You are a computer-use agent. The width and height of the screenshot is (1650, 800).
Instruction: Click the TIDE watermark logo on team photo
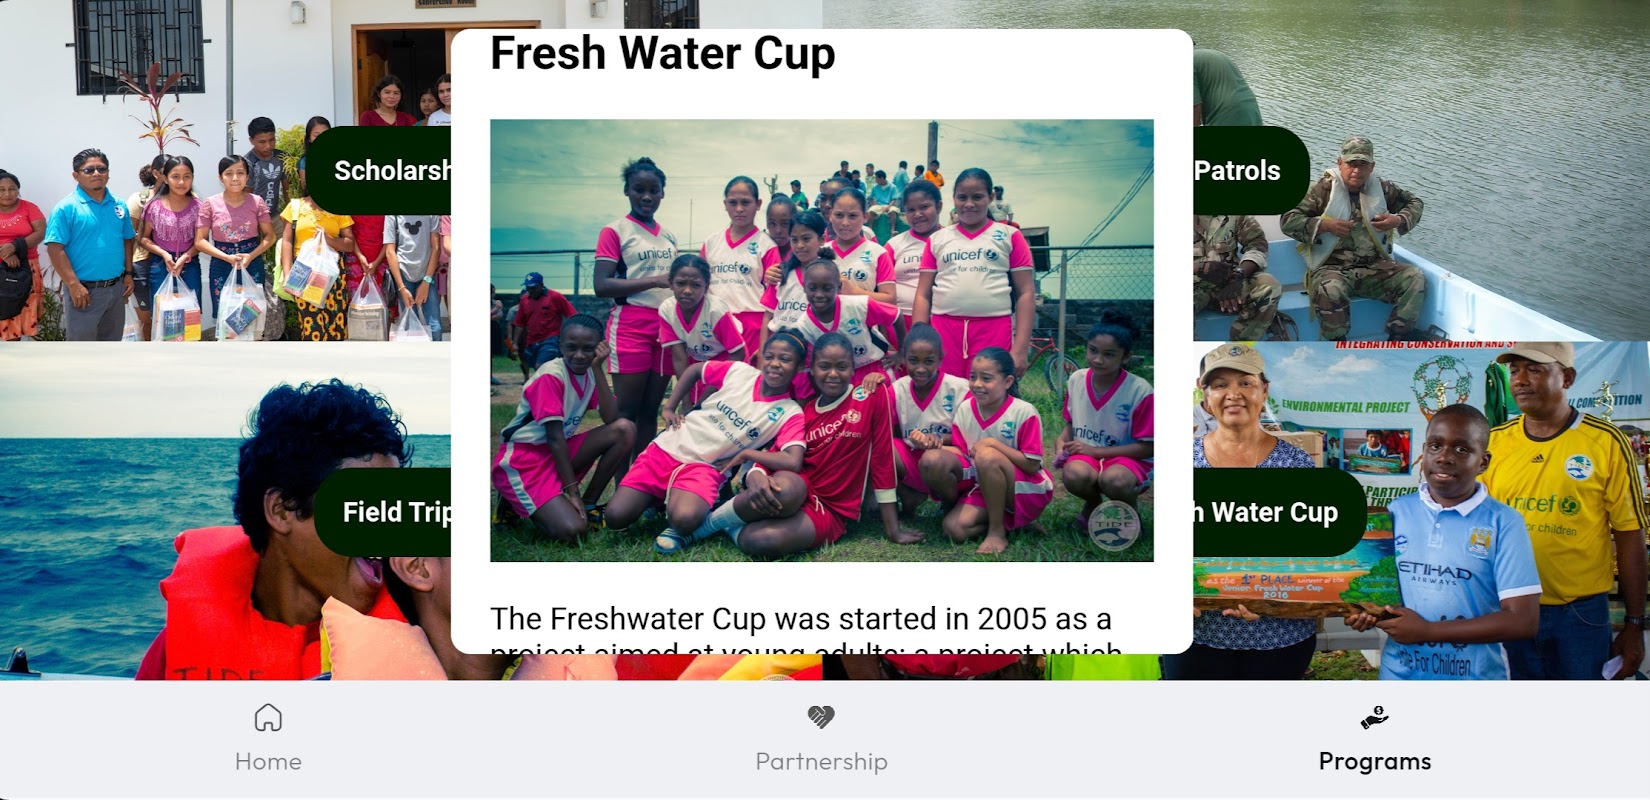[x=1113, y=525]
